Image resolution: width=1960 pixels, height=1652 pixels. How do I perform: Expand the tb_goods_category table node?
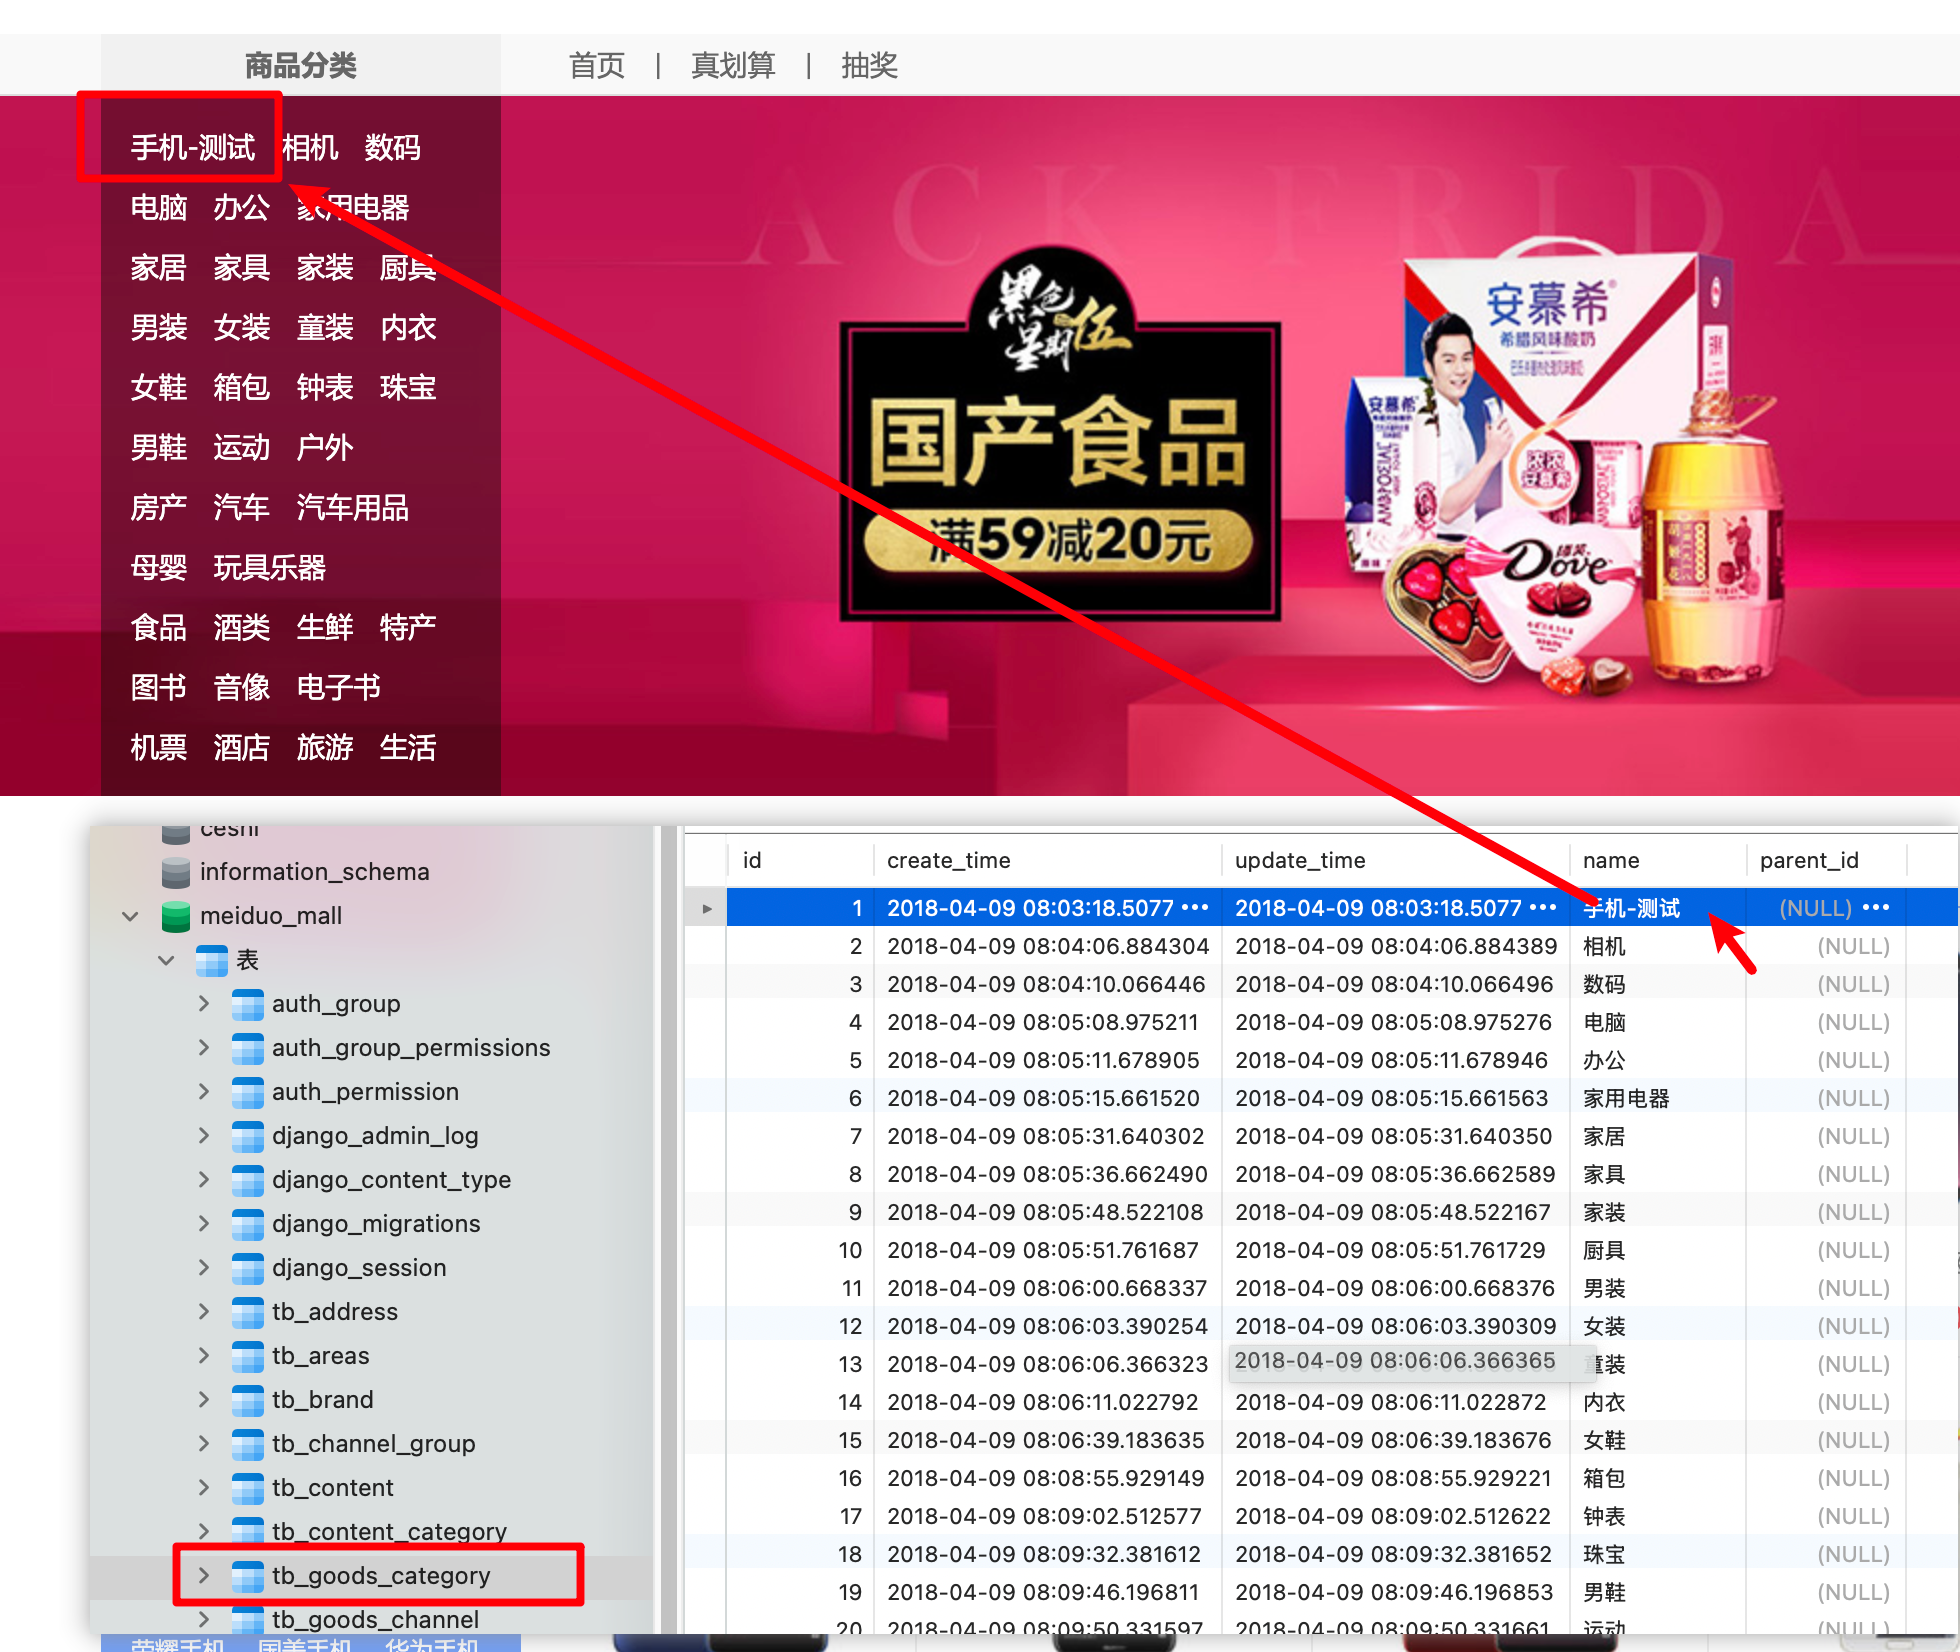204,1576
